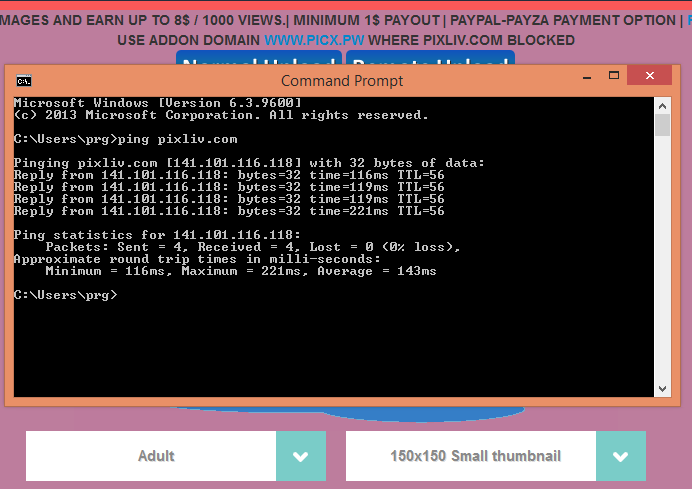The image size is (692, 489).
Task: Click the Command Prompt title bar text
Action: pos(342,80)
